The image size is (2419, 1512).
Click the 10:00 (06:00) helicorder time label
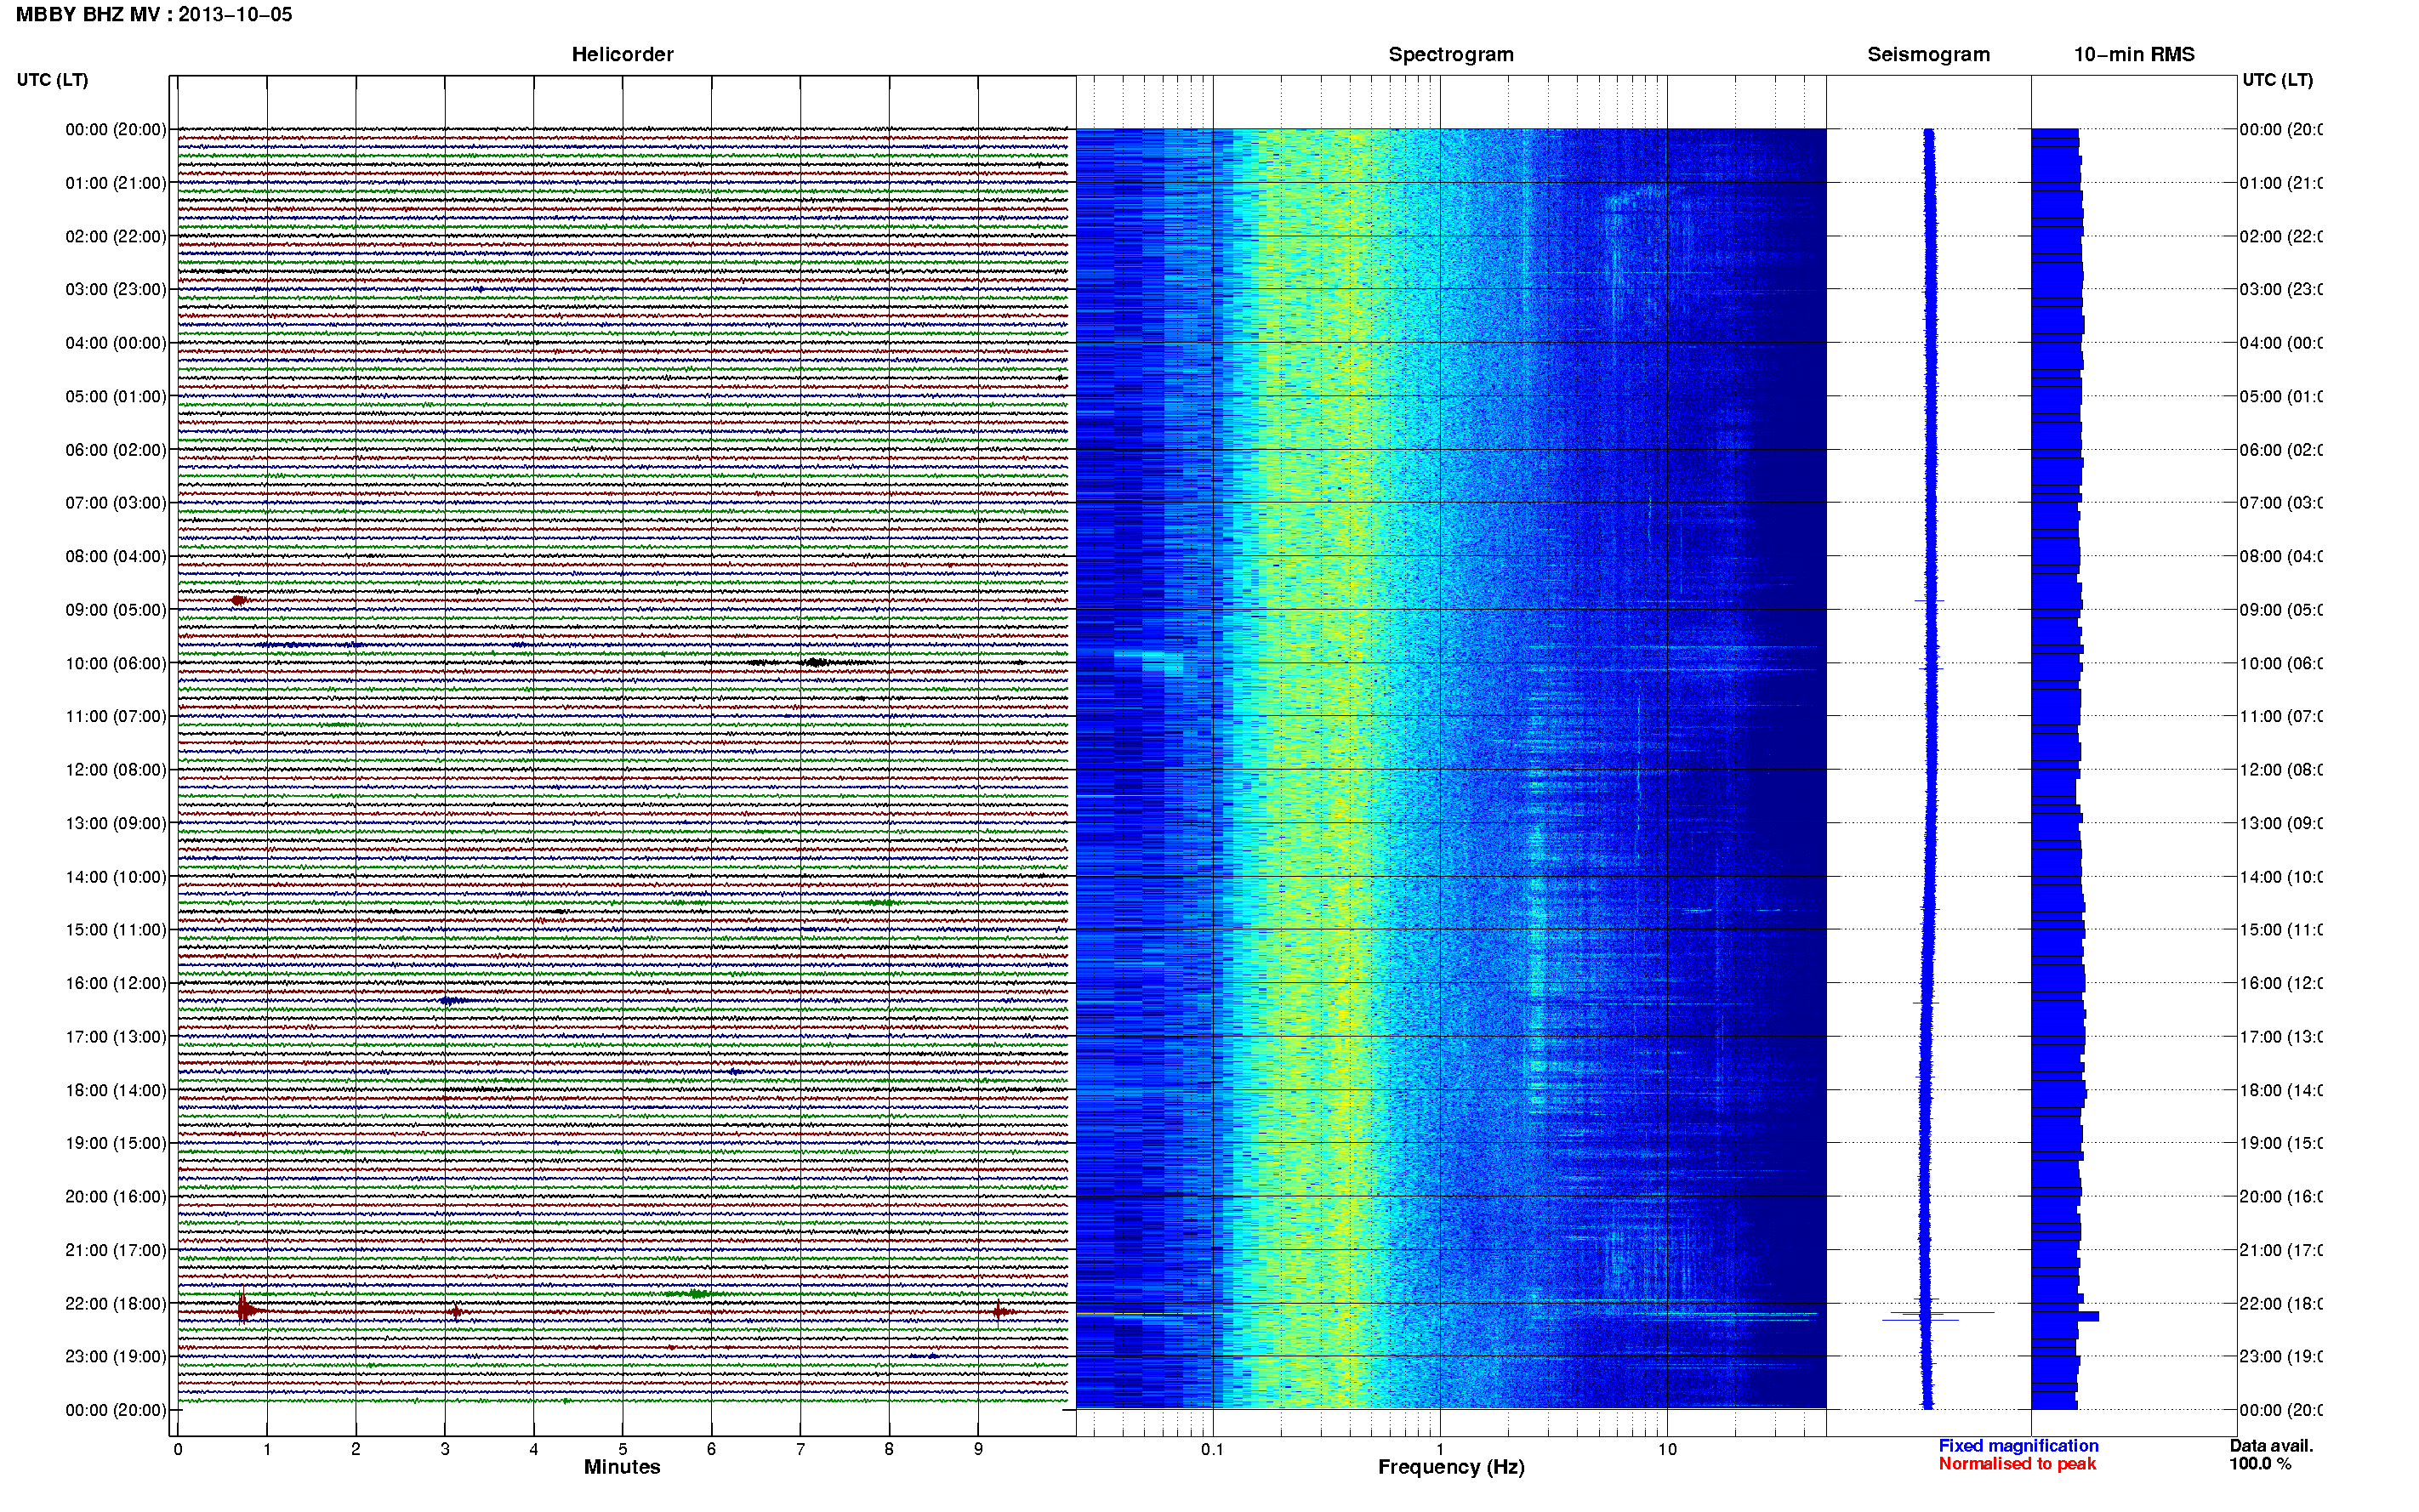click(x=116, y=663)
